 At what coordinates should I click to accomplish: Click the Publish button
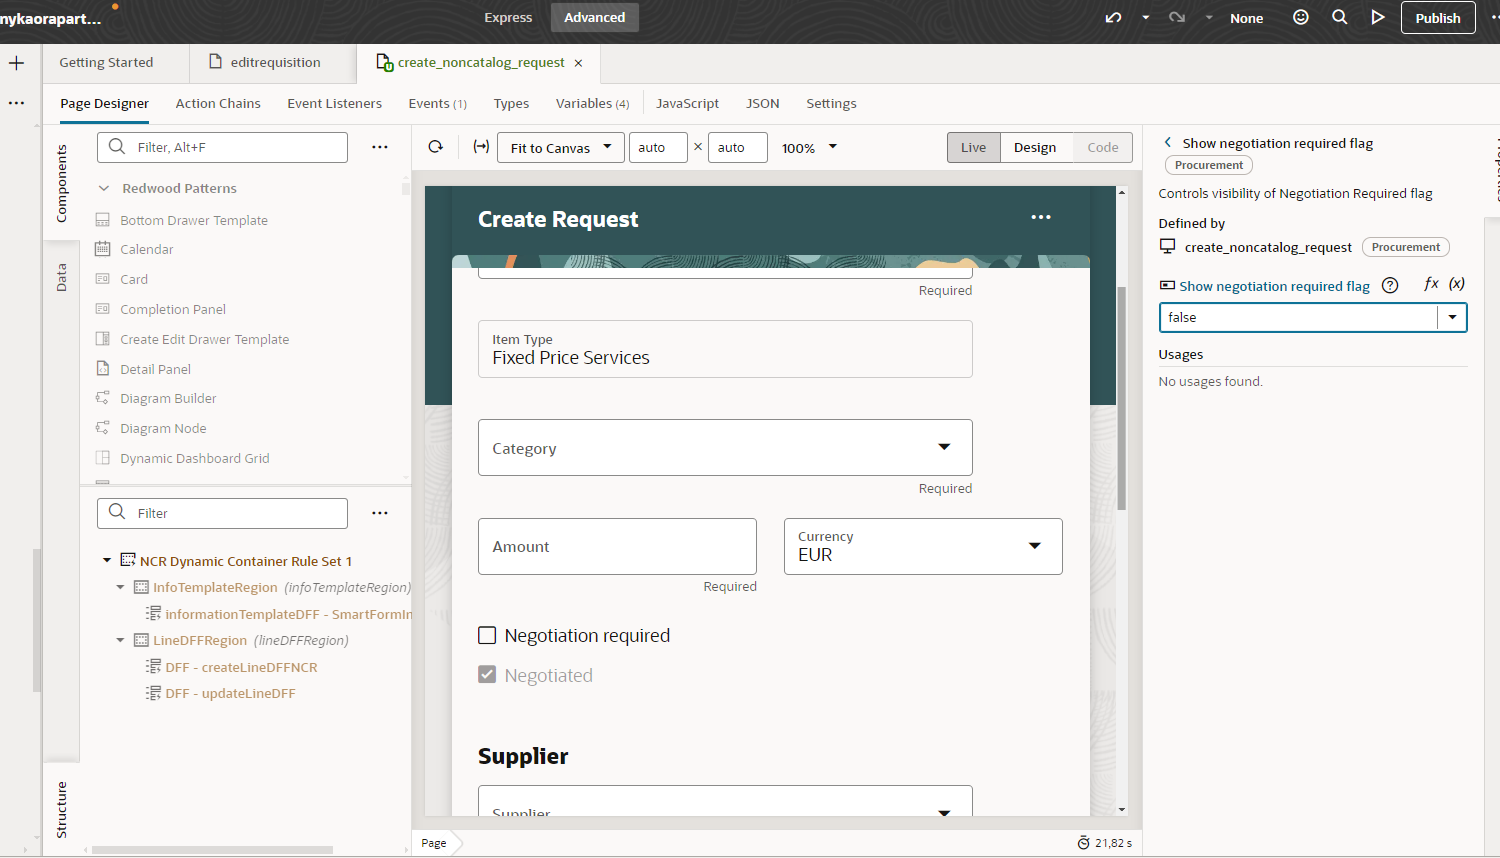[1437, 18]
